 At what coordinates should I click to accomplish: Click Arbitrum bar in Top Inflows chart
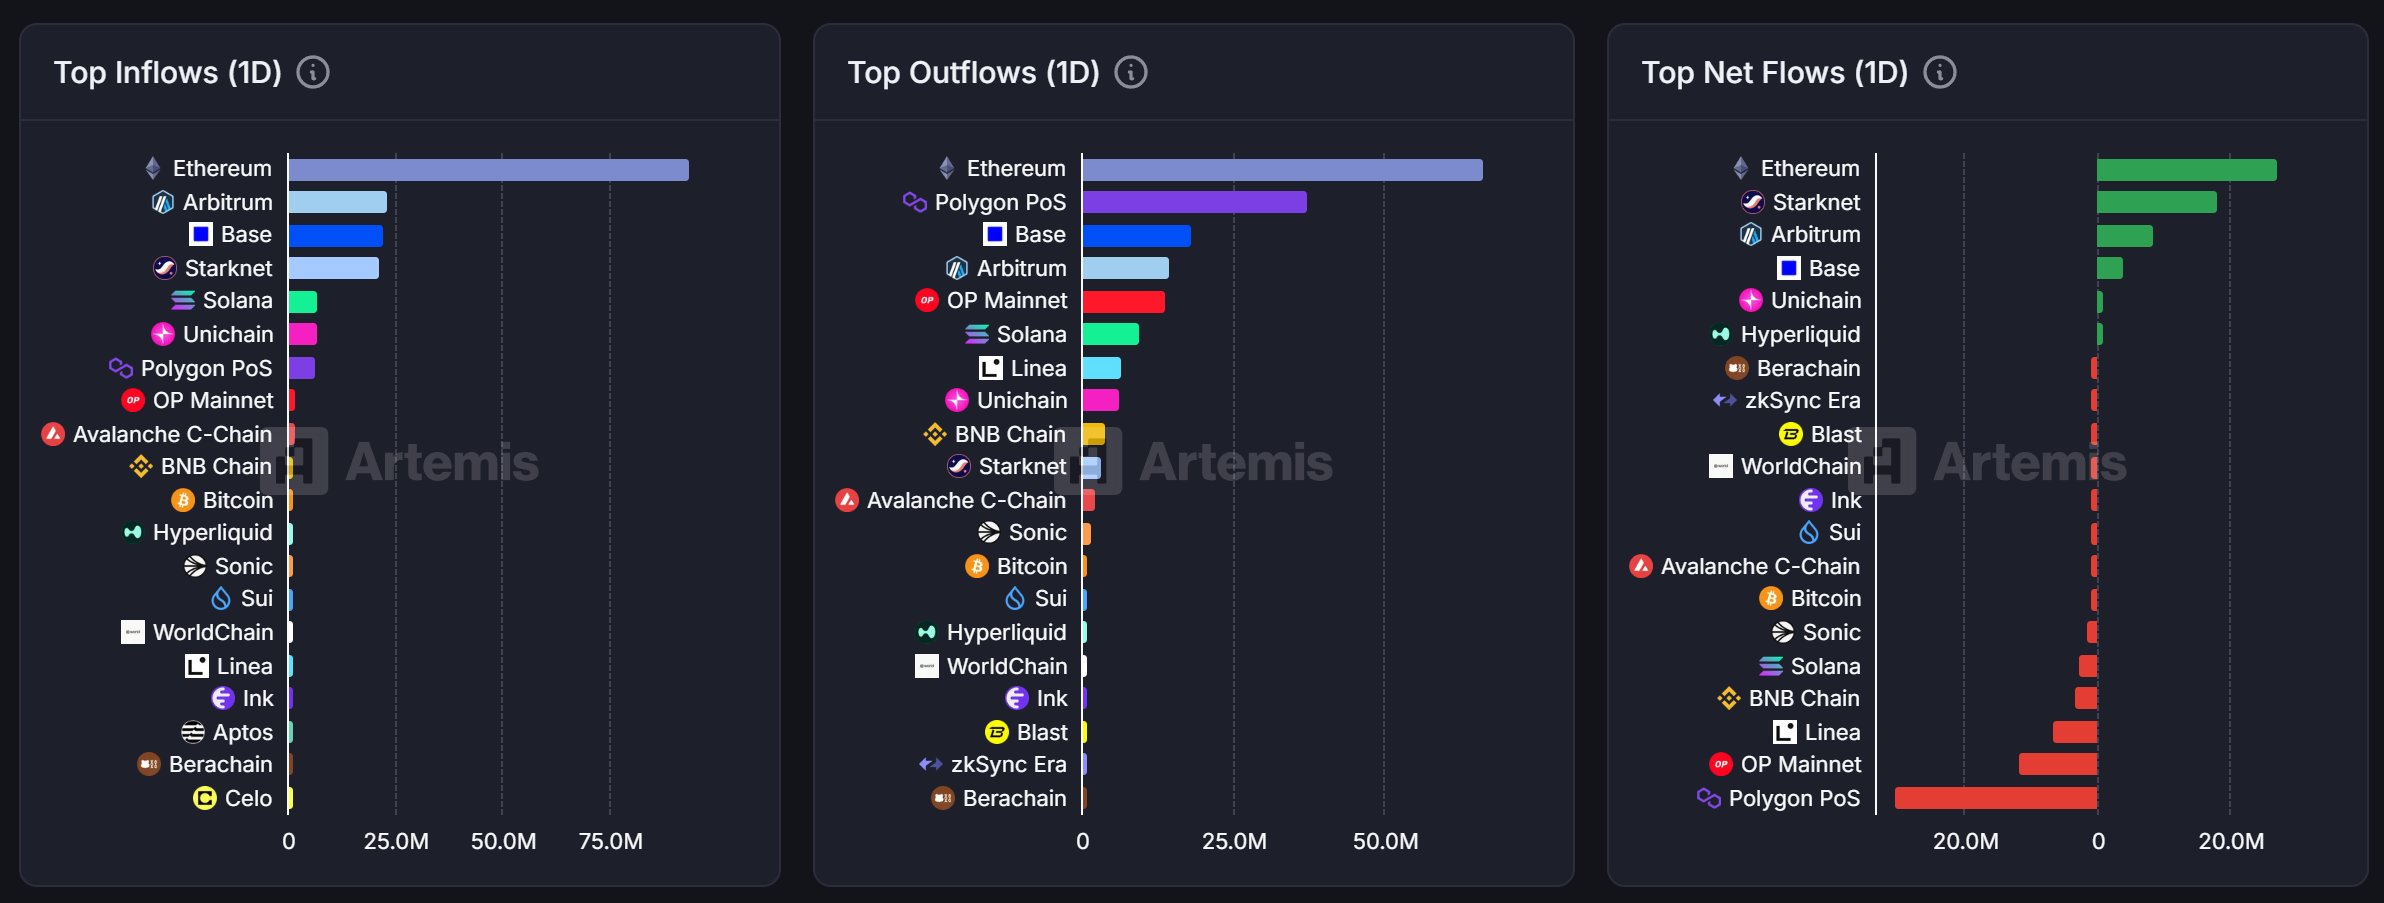[338, 202]
